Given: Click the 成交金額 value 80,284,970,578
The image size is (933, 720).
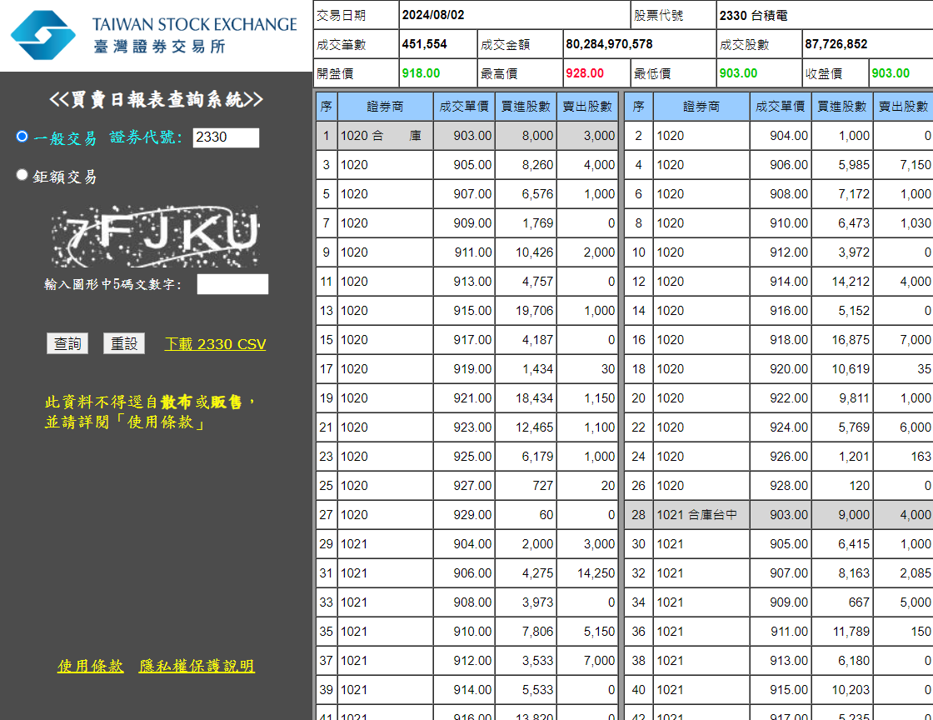Looking at the screenshot, I should pyautogui.click(x=609, y=44).
